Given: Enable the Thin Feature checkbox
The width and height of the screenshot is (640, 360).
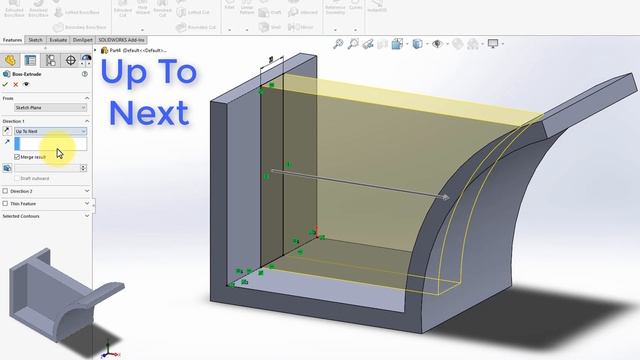Looking at the screenshot, I should click(x=5, y=203).
